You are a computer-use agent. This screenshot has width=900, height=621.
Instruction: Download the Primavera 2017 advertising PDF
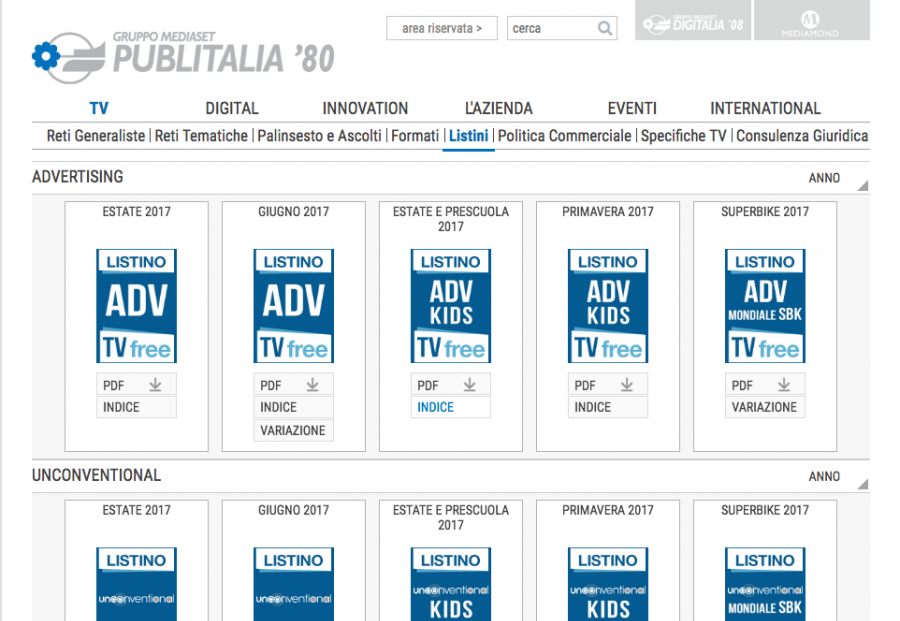pyautogui.click(x=608, y=385)
